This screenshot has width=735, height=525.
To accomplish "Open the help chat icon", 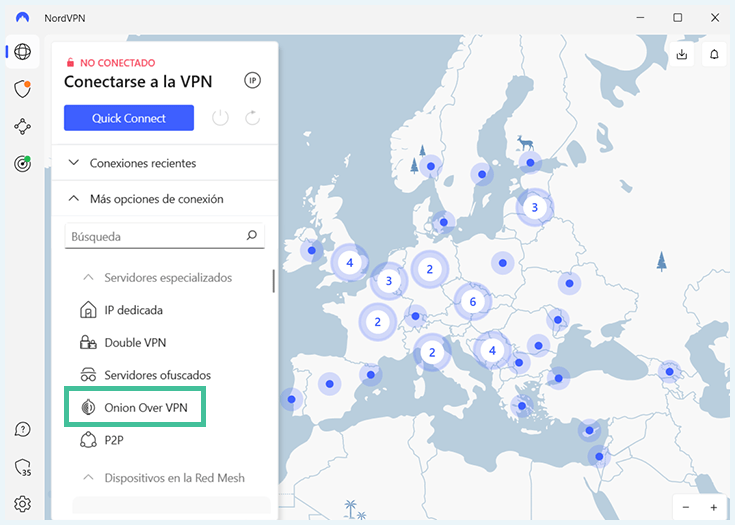I will 22,429.
